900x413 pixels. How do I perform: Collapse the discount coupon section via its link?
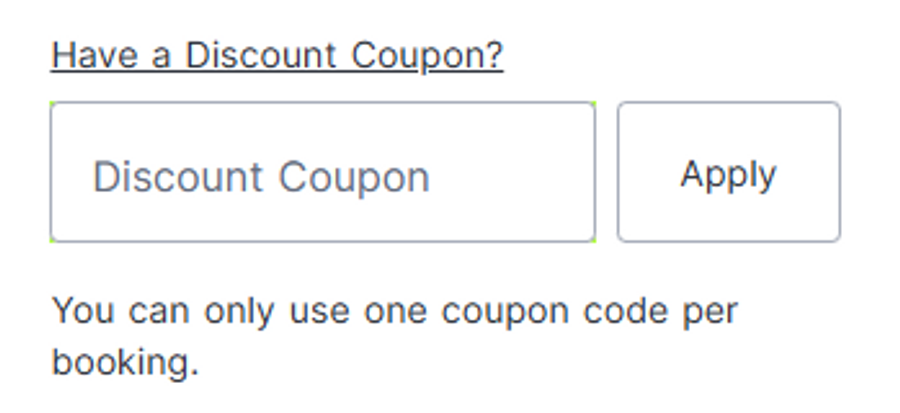tap(277, 56)
